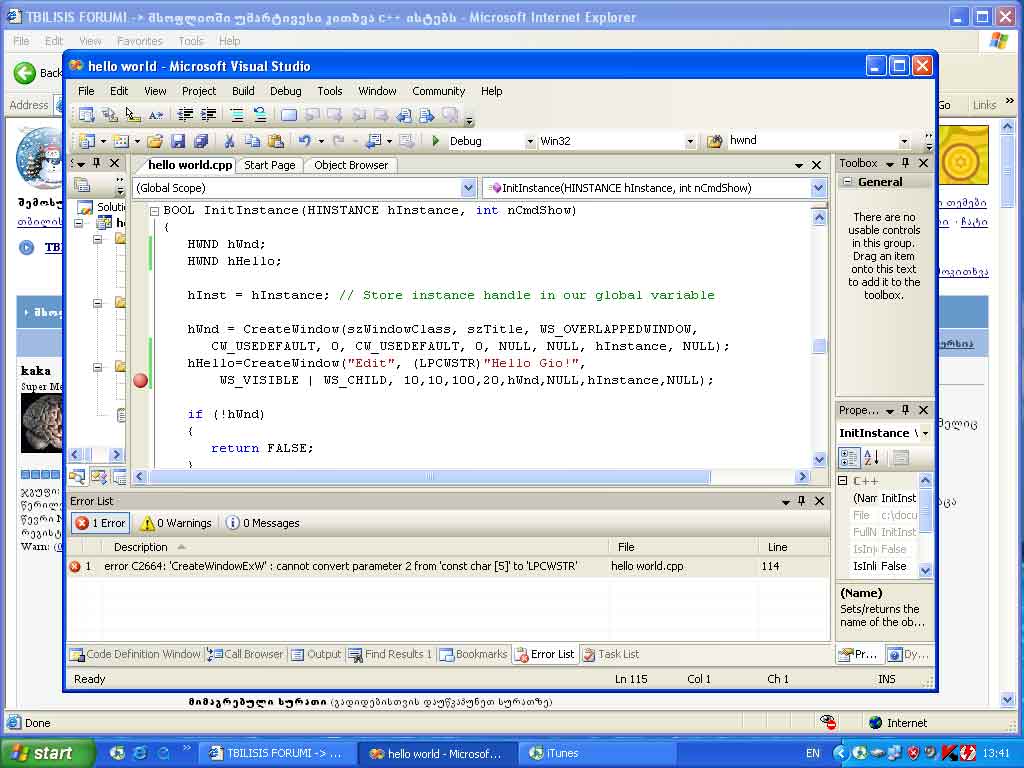Open the Build menu
The height and width of the screenshot is (768, 1024).
tap(243, 91)
